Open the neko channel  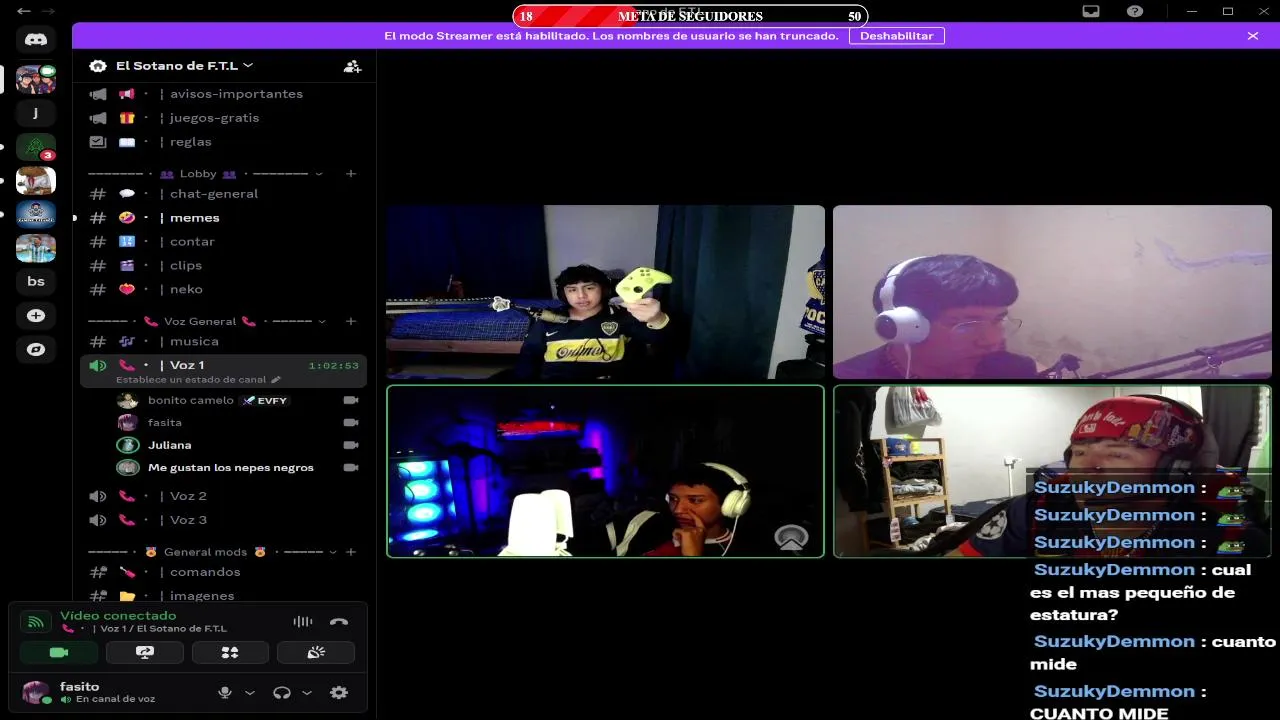point(223,290)
